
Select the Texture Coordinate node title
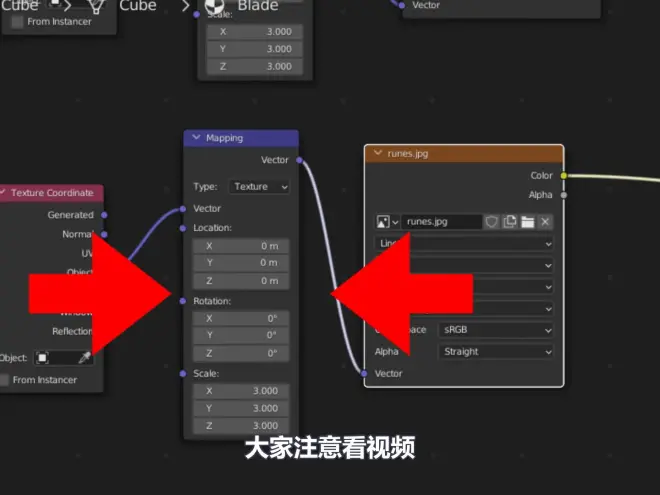[x=52, y=193]
